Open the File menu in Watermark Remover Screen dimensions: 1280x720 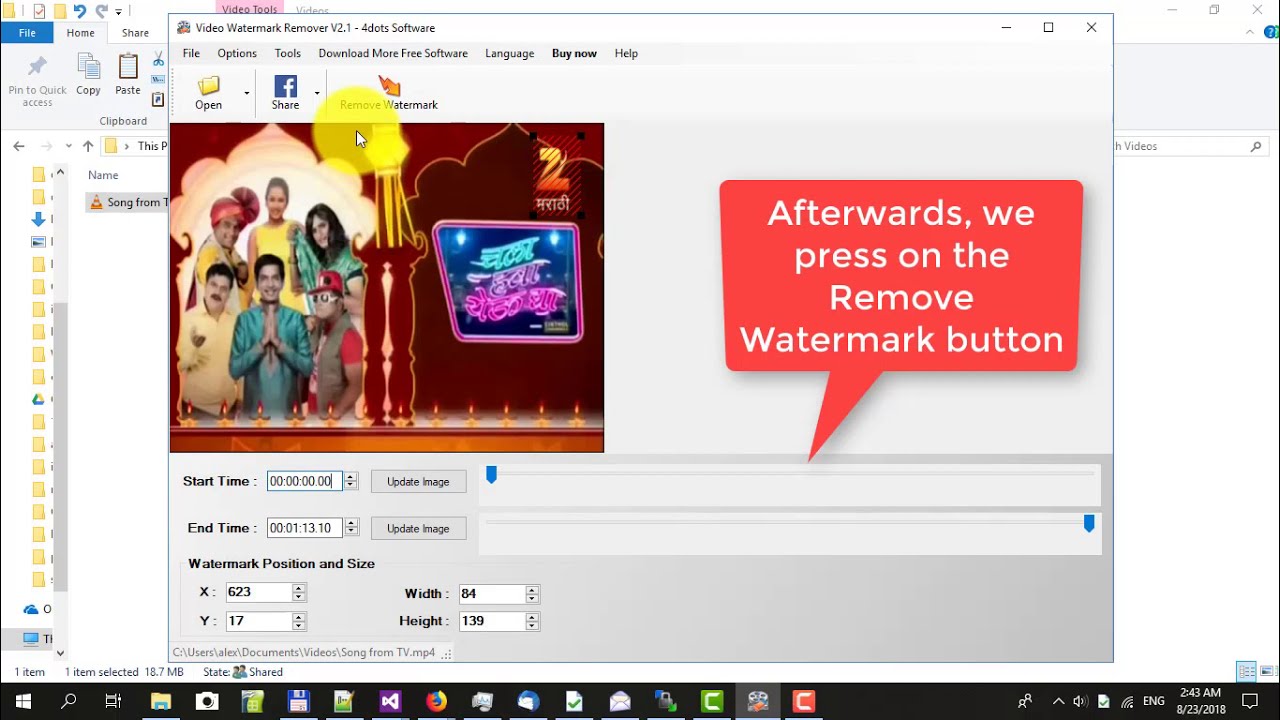(191, 53)
